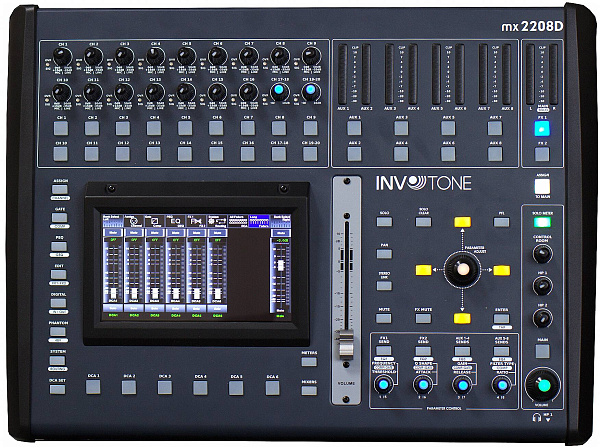600x448 pixels.
Task: Click the HP 1 headphone level knob
Action: 543,285
